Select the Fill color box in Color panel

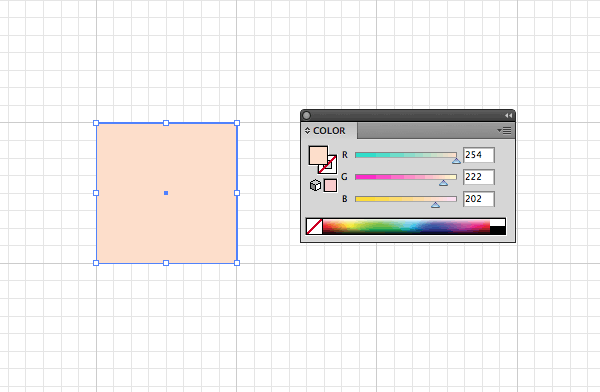pos(318,155)
